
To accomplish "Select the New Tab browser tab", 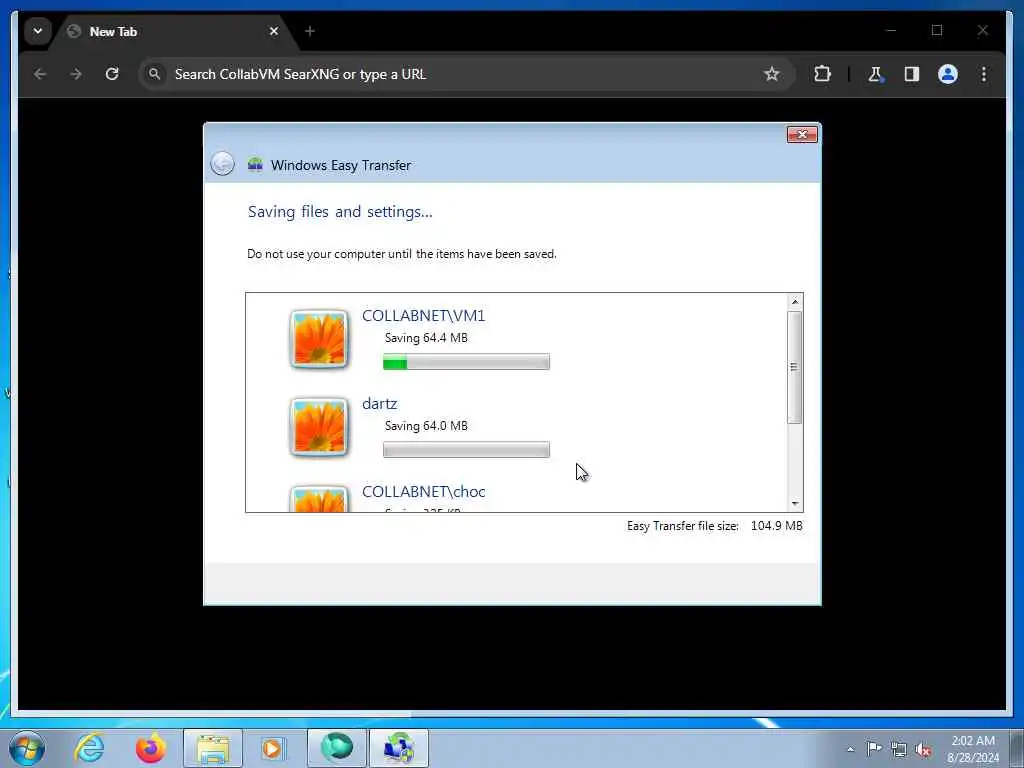I will (x=174, y=31).
